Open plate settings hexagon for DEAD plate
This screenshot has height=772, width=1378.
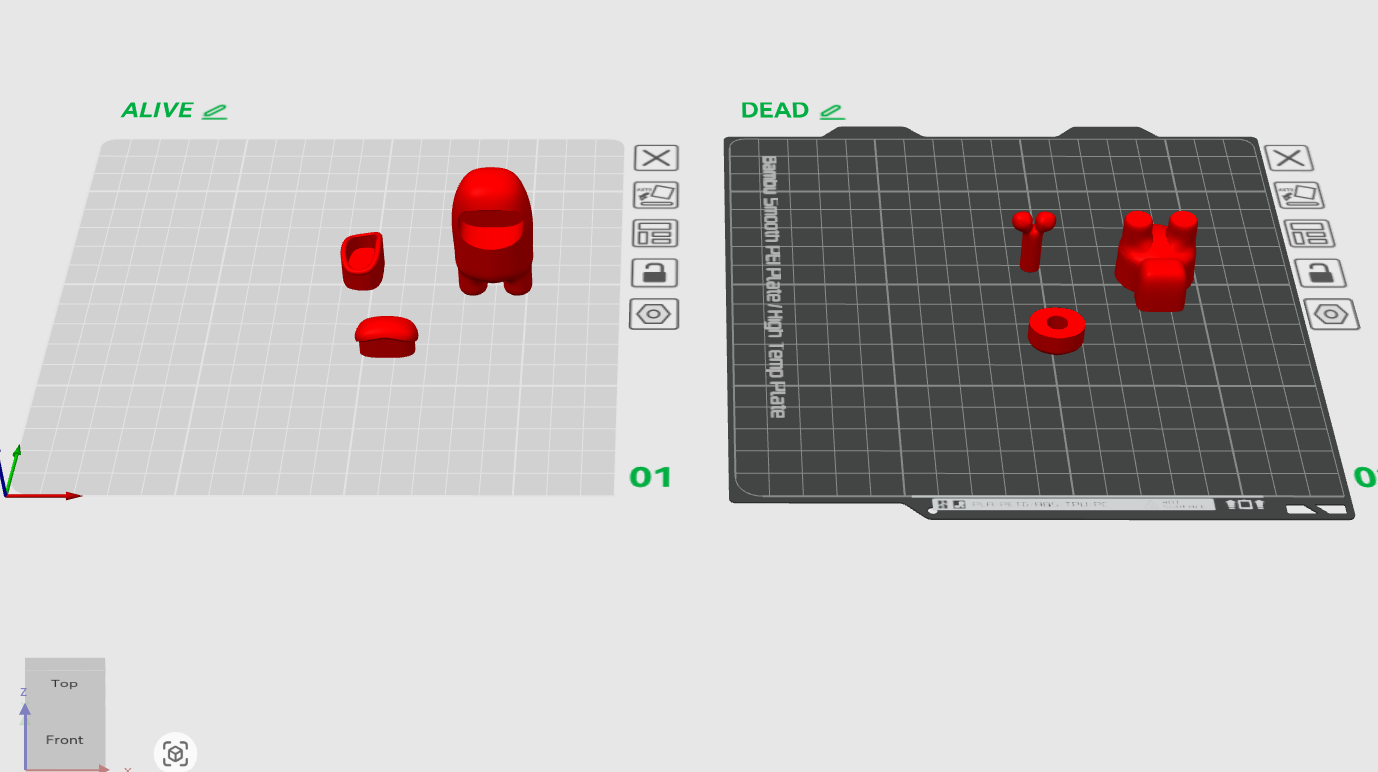click(1332, 314)
